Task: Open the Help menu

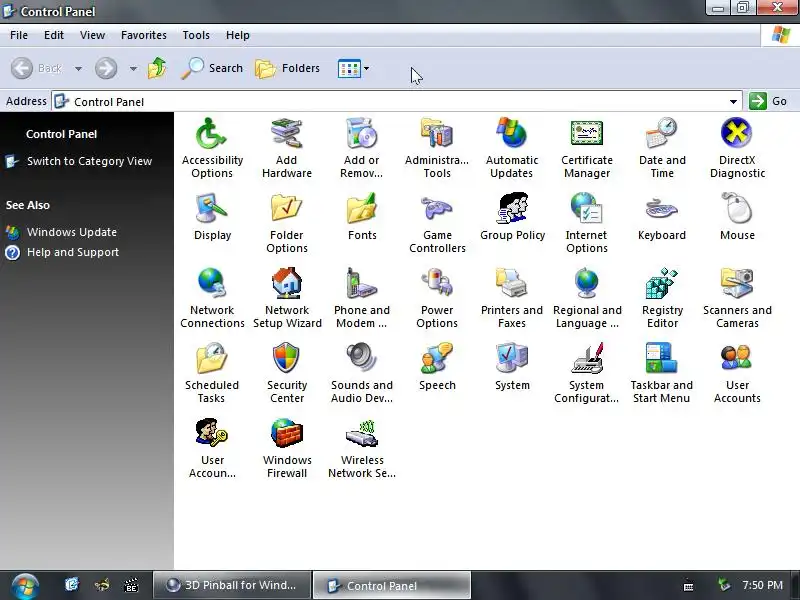Action: [x=238, y=35]
